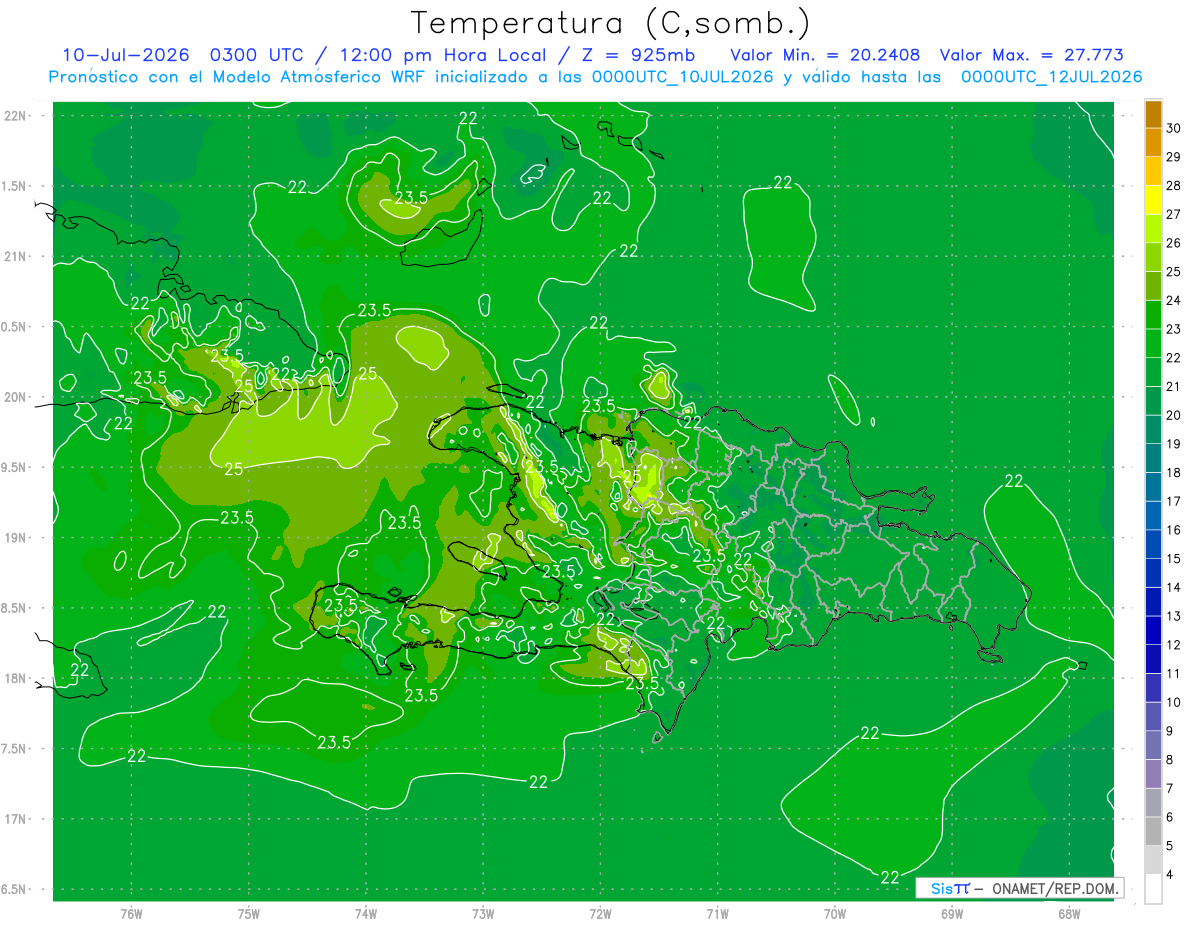Click the legend scale label "7"
Viewport: 1200px width, 927px height.
point(1171,789)
